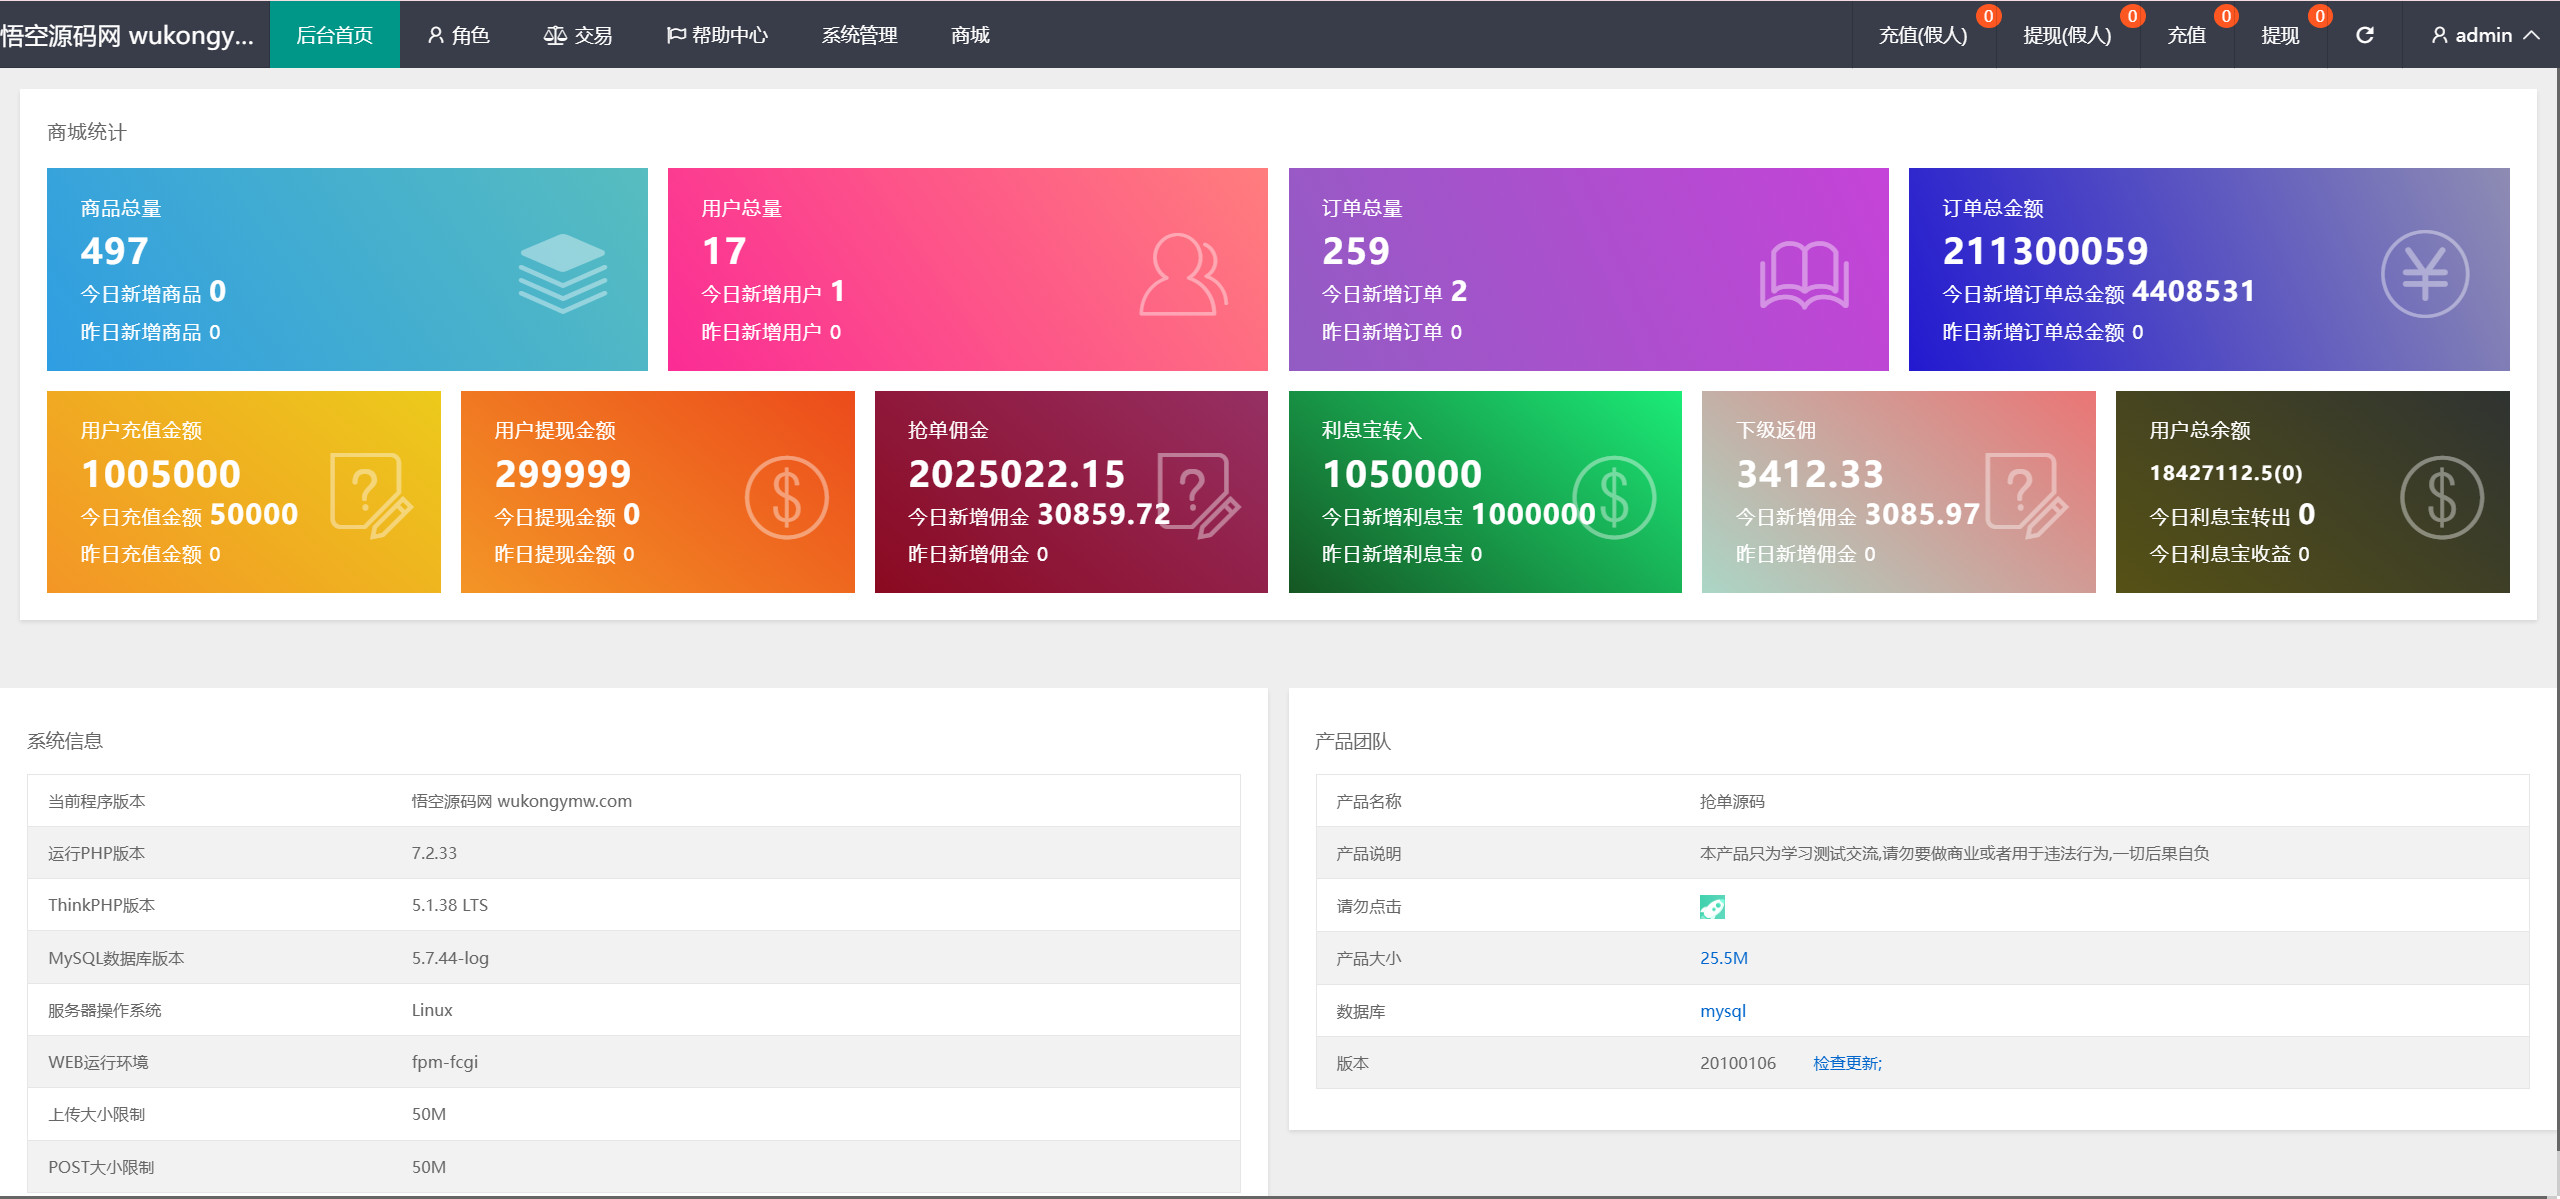
Task: Switch to the 后台首页 tab
Action: coord(335,35)
